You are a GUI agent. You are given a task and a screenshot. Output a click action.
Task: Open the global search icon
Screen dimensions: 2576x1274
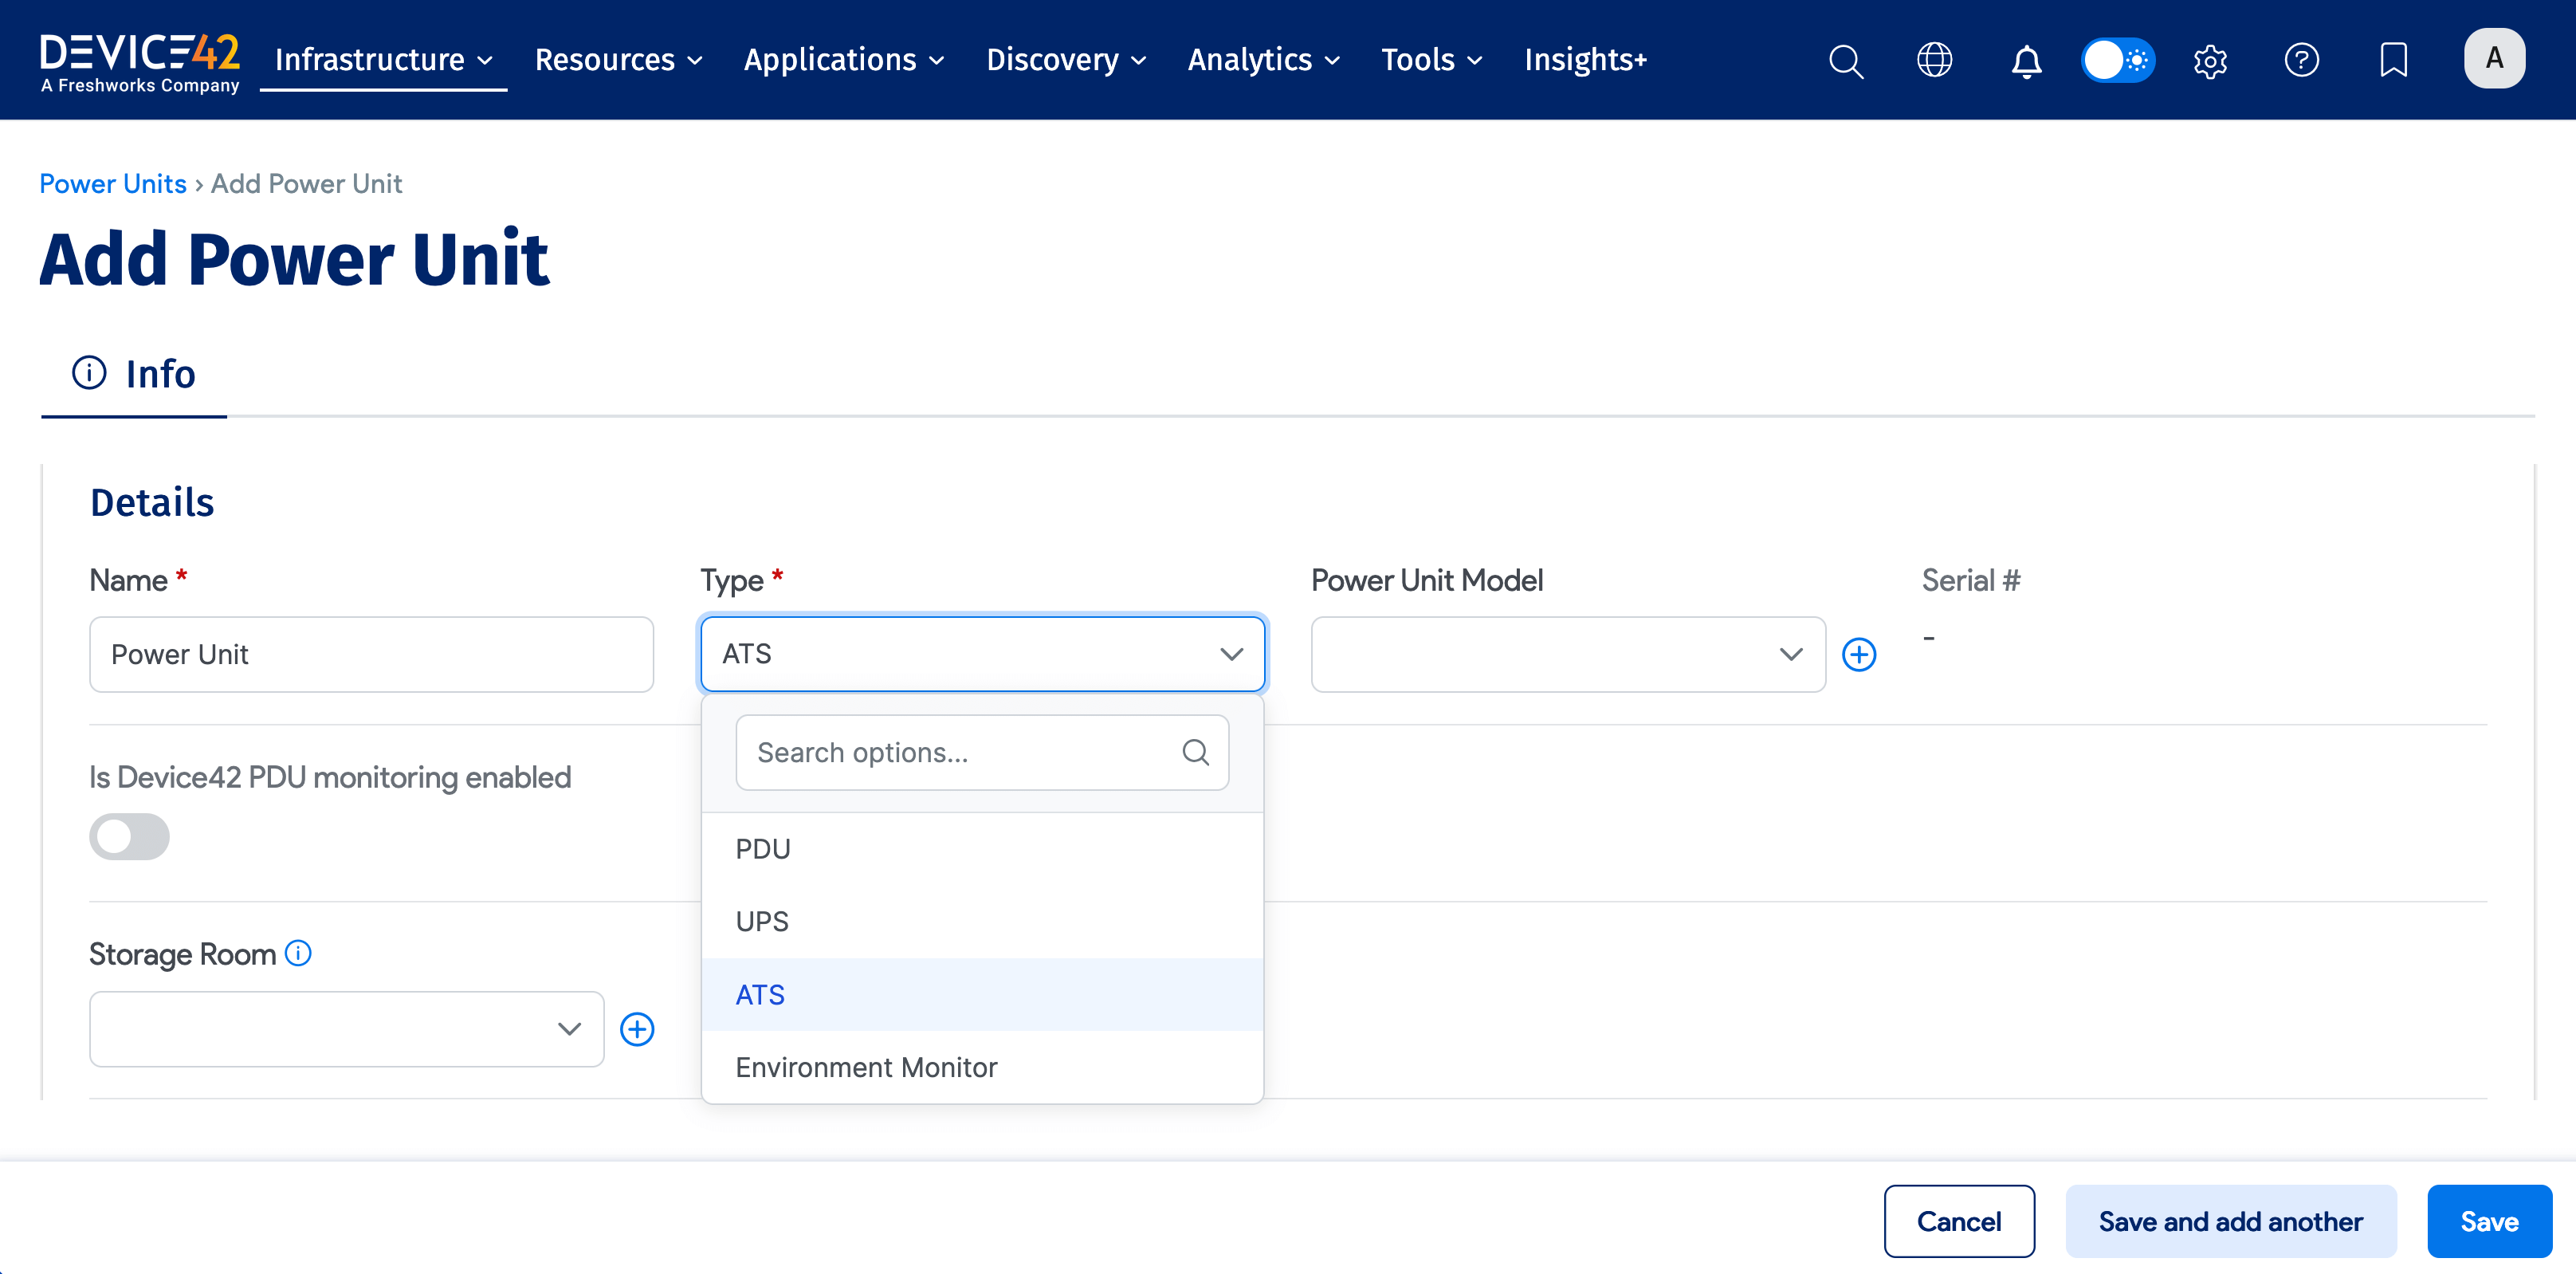coord(1845,61)
